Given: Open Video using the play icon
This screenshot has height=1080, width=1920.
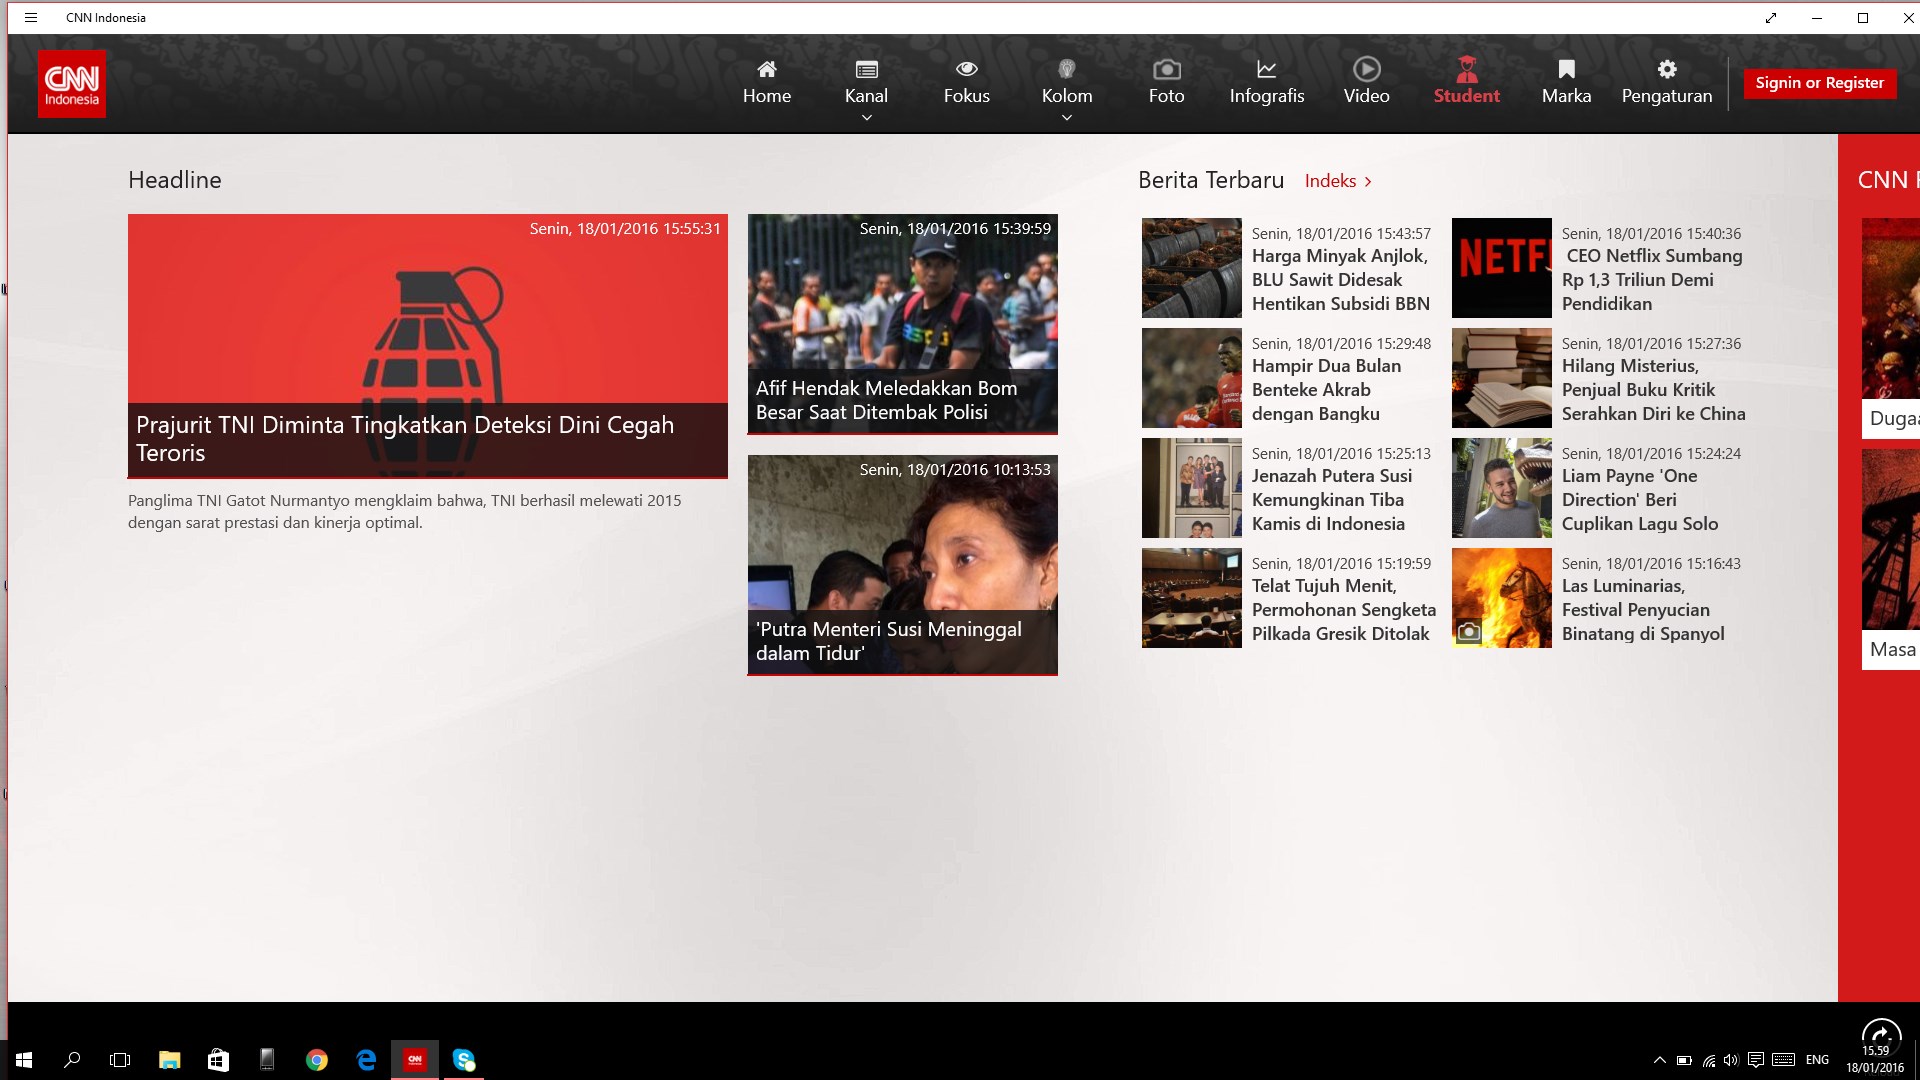Looking at the screenshot, I should pos(1366,68).
